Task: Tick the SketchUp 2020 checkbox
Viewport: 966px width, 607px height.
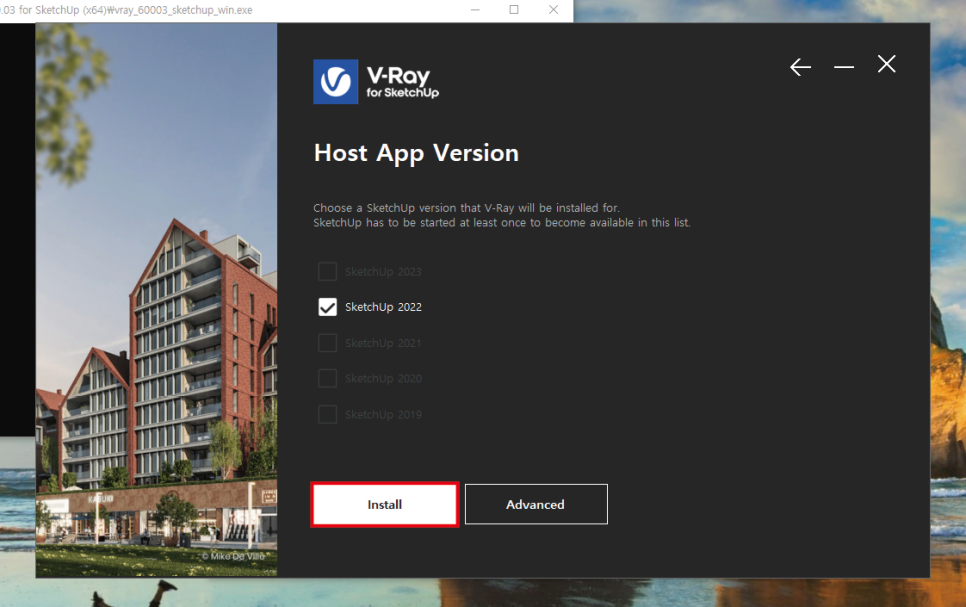Action: (x=328, y=378)
